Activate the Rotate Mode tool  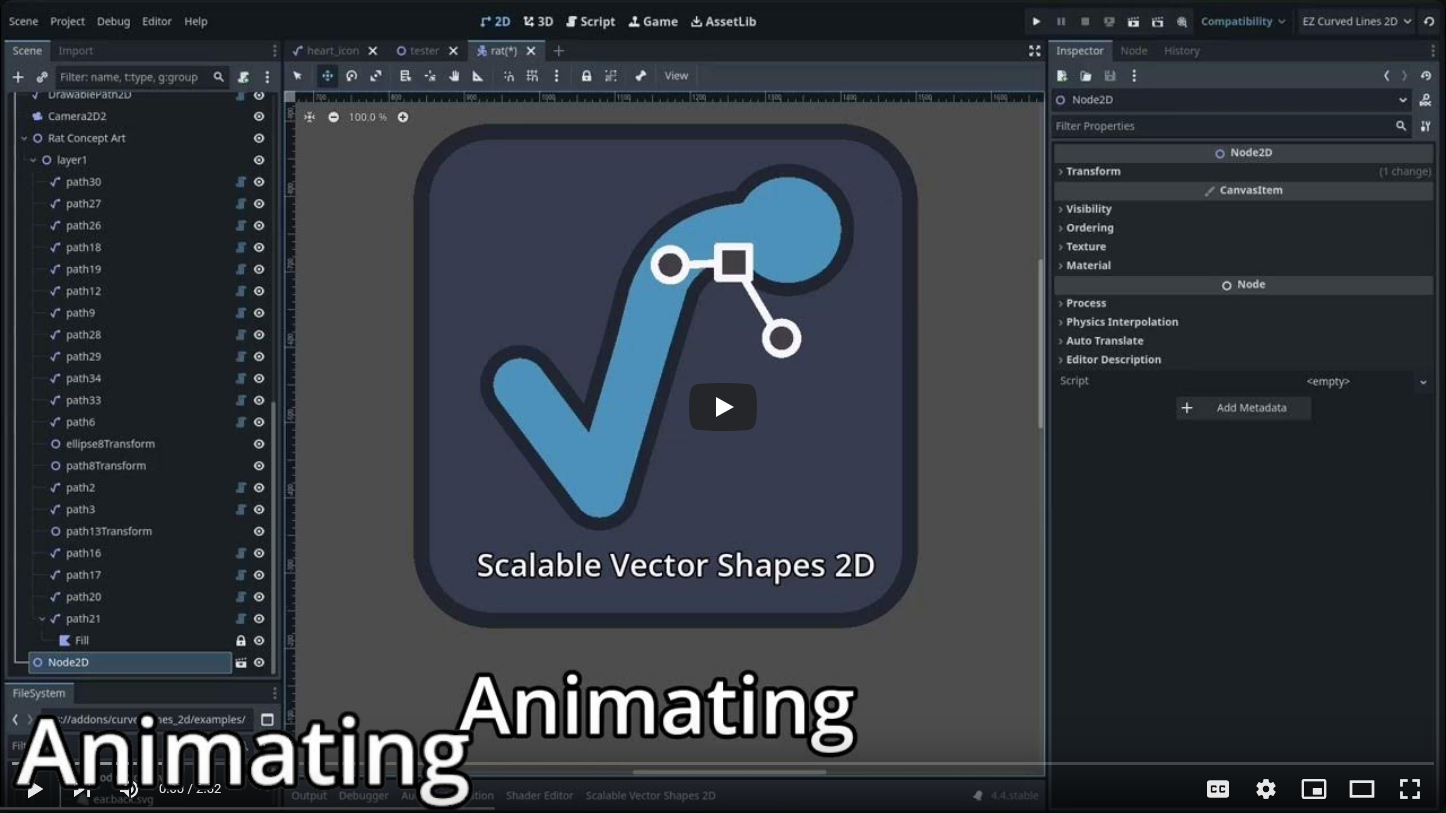point(352,76)
